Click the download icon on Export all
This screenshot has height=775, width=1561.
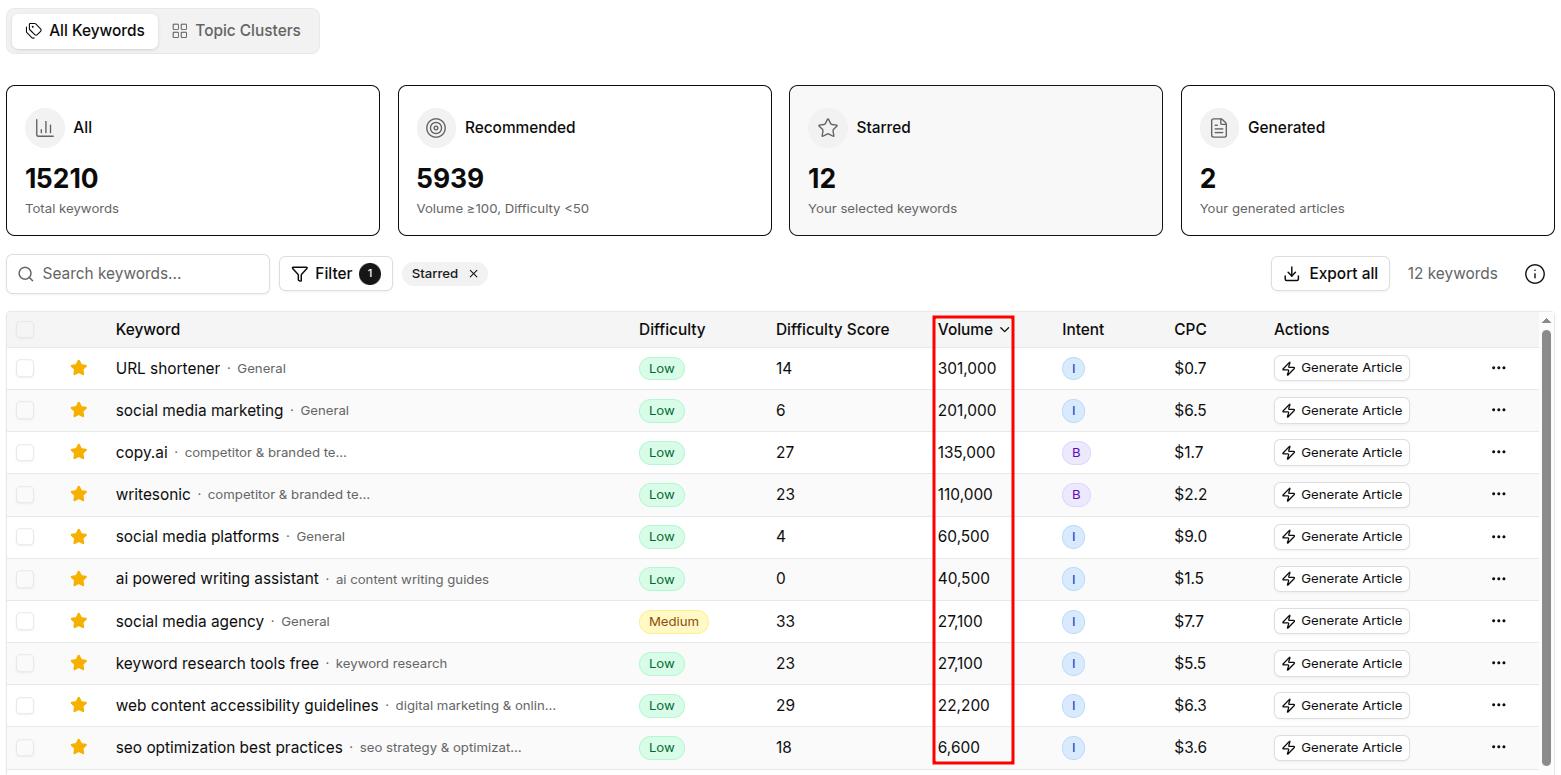pyautogui.click(x=1291, y=273)
